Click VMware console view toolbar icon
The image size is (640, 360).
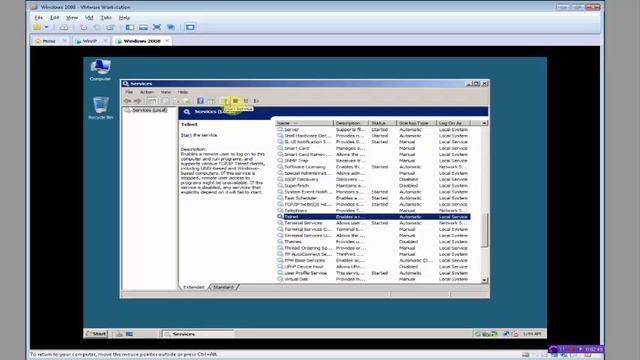tap(190, 27)
